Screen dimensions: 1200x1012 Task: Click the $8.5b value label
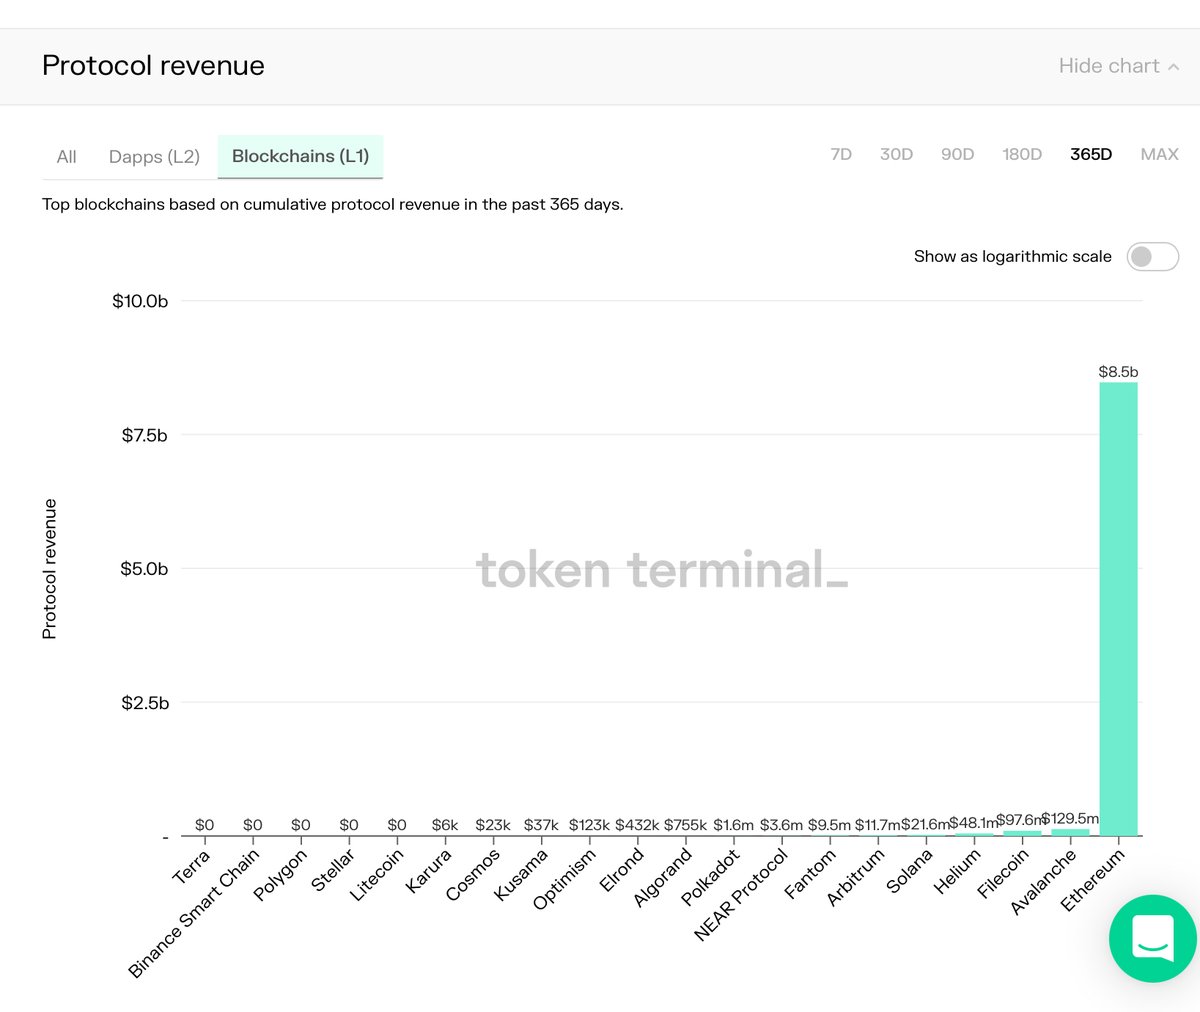(1118, 372)
